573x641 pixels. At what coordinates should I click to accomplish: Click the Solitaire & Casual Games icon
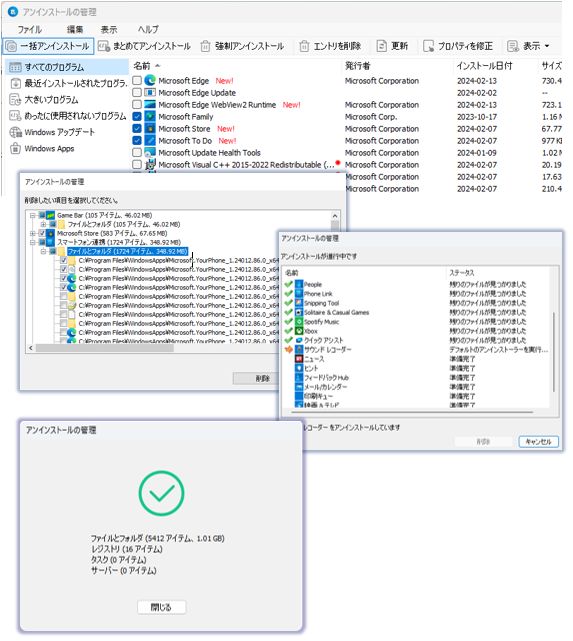pos(299,313)
